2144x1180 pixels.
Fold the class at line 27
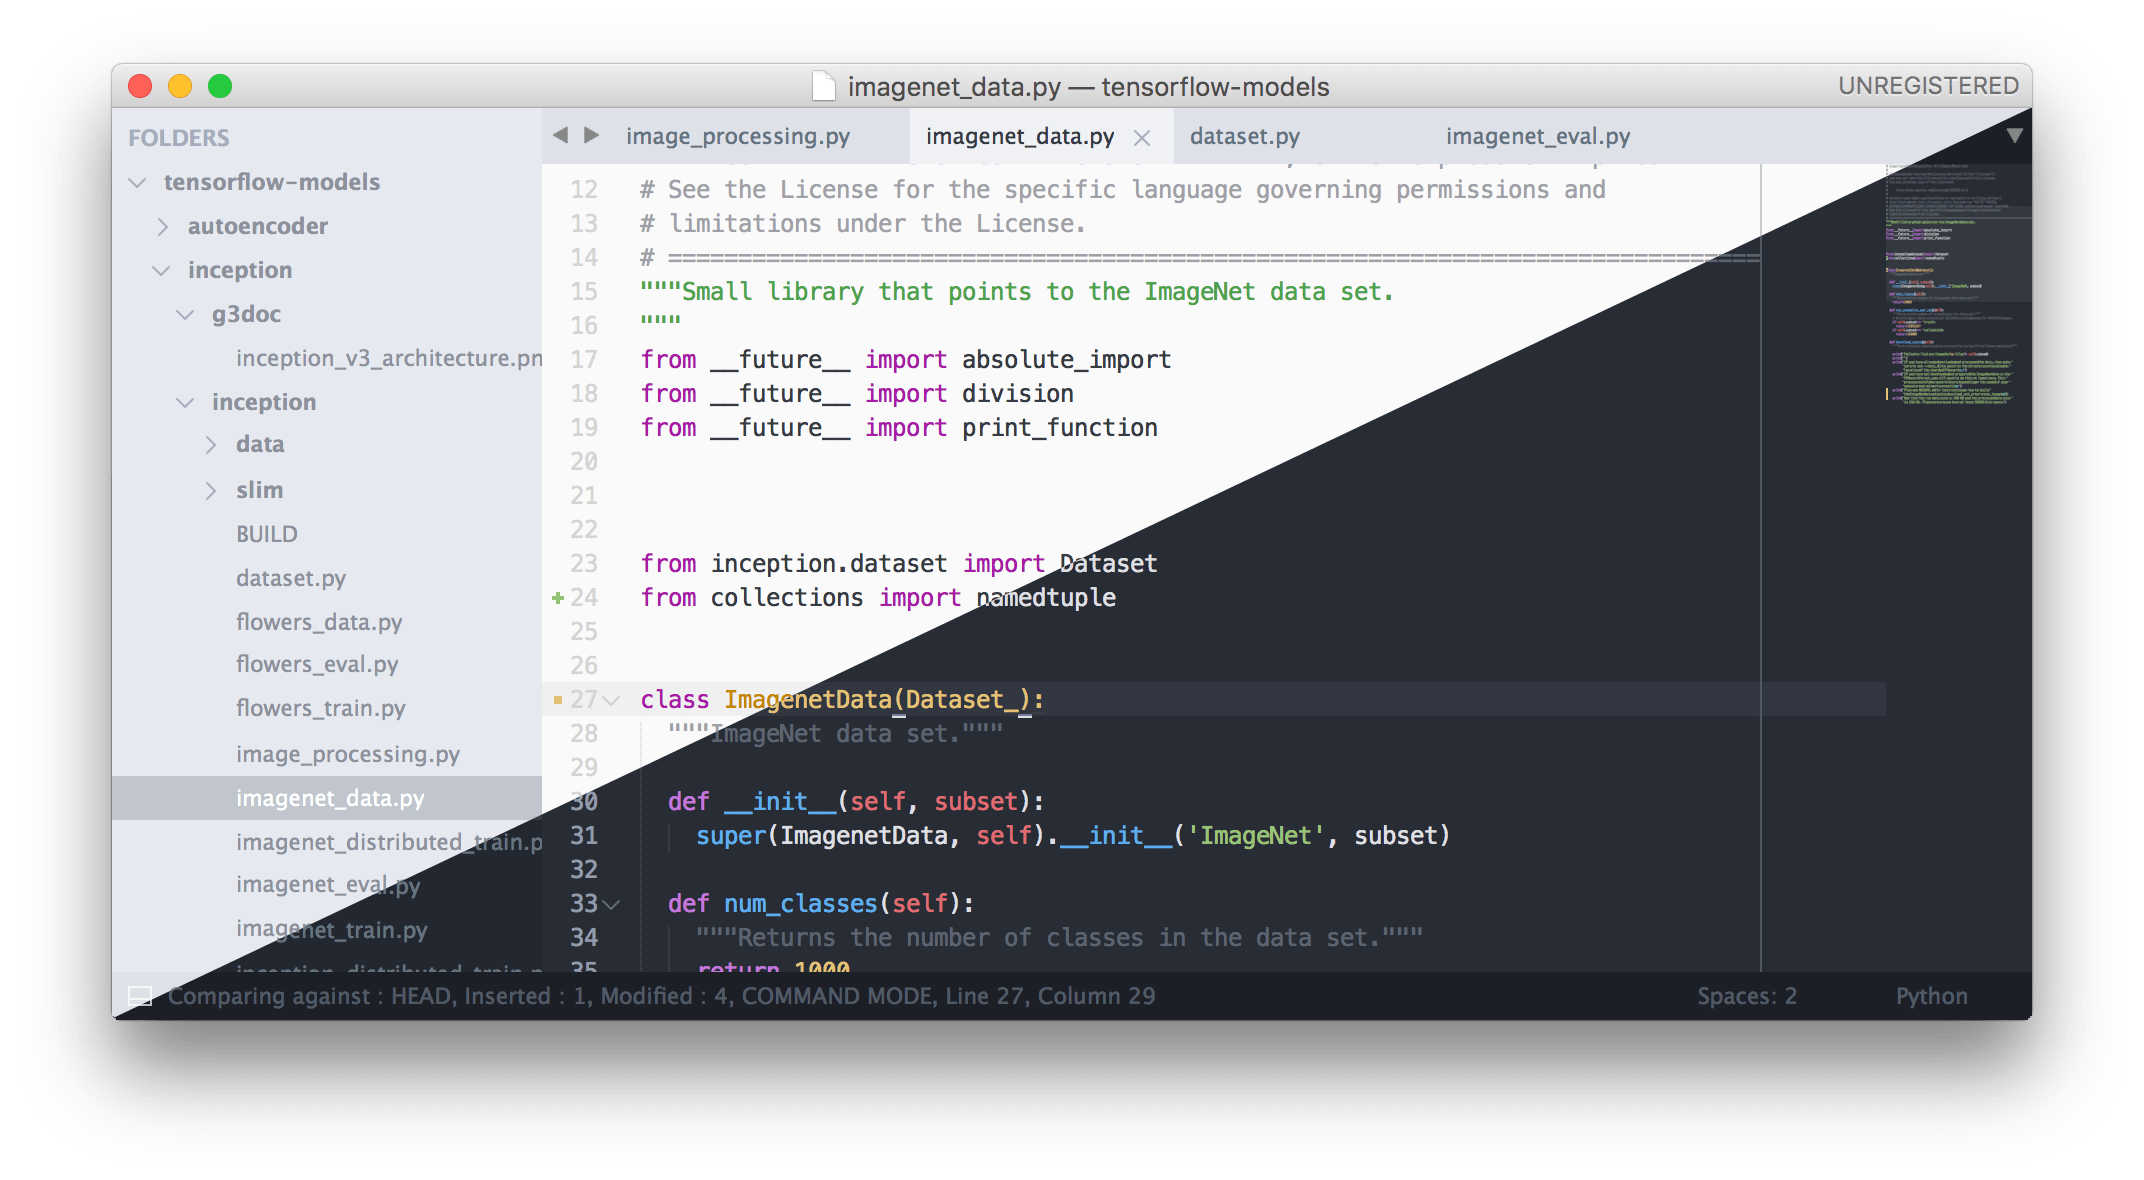[x=611, y=700]
